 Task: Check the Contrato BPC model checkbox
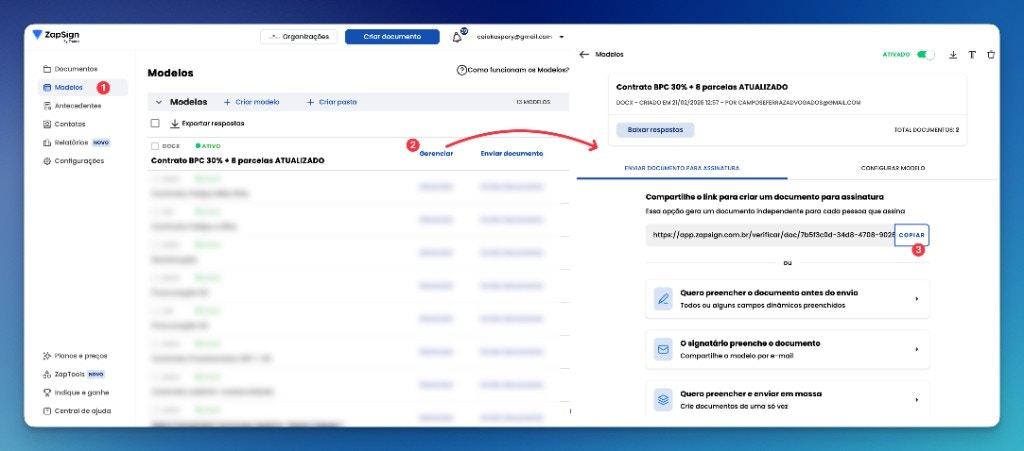pyautogui.click(x=155, y=146)
